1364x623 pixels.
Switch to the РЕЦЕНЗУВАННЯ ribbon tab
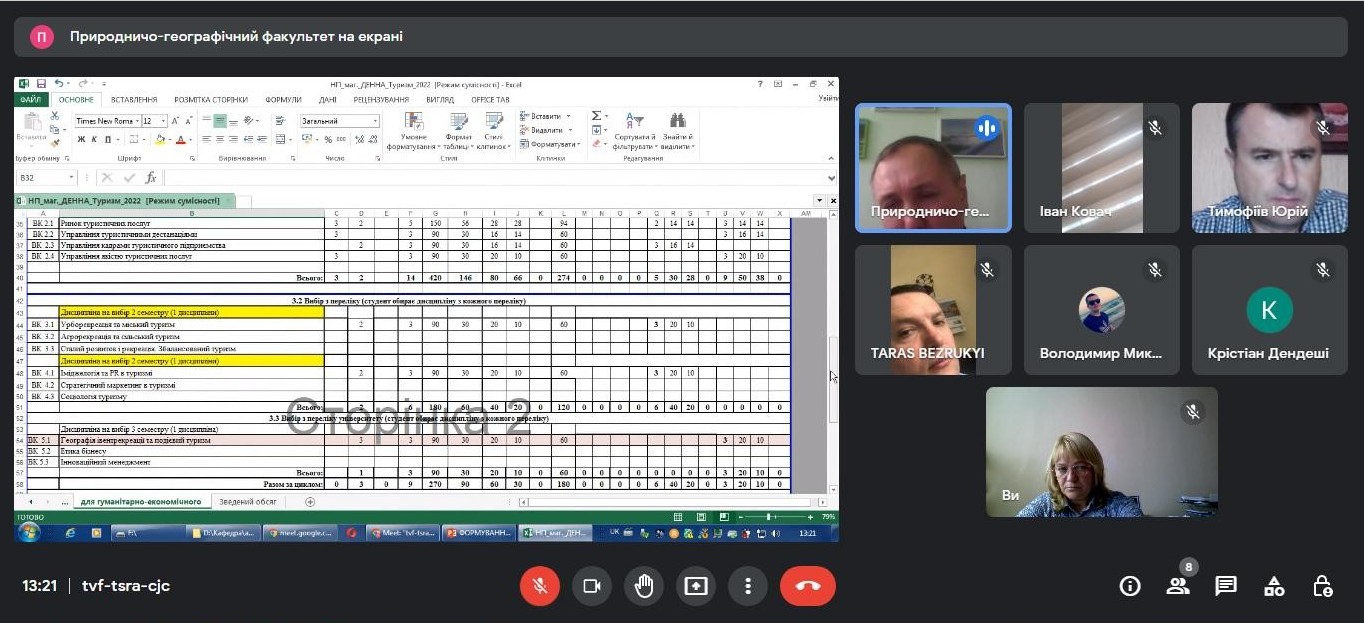381,100
